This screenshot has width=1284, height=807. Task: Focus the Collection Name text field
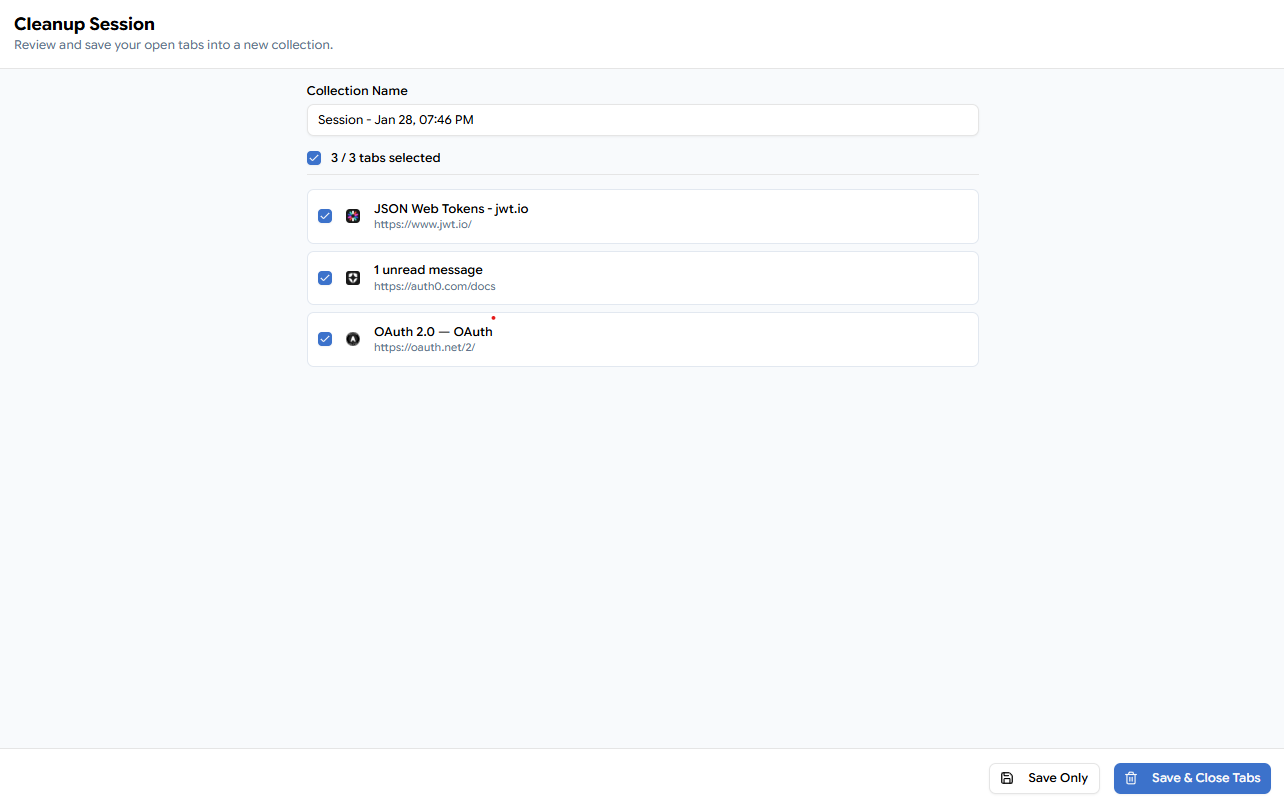pos(642,120)
